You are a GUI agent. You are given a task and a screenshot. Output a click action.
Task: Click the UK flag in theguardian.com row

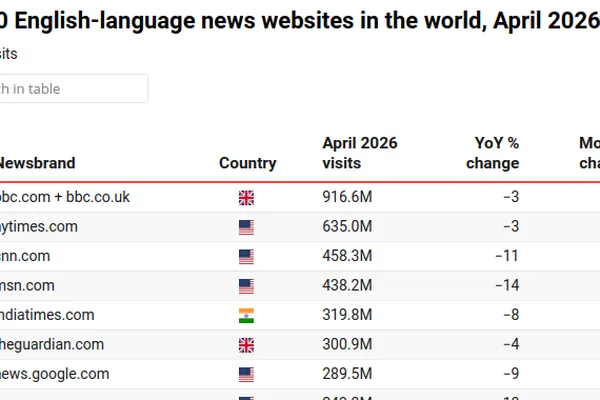pos(246,345)
